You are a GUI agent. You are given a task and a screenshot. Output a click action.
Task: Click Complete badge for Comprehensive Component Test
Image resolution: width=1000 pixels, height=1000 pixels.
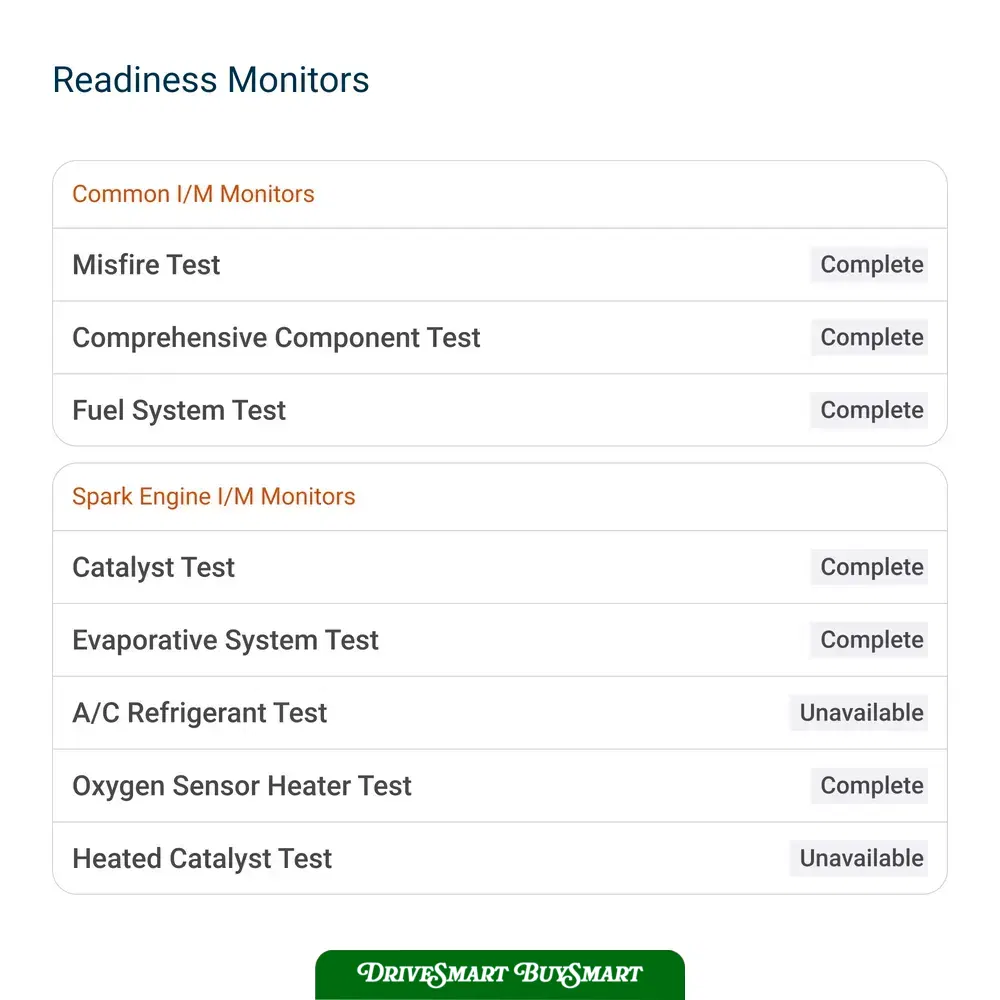tap(869, 337)
